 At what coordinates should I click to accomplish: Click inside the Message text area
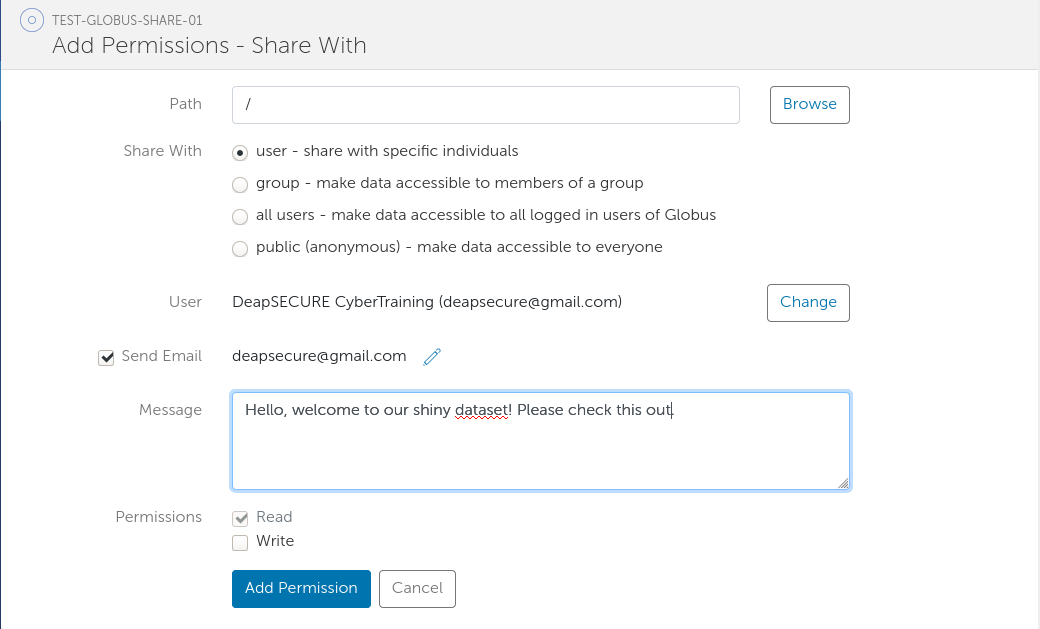pyautogui.click(x=540, y=440)
